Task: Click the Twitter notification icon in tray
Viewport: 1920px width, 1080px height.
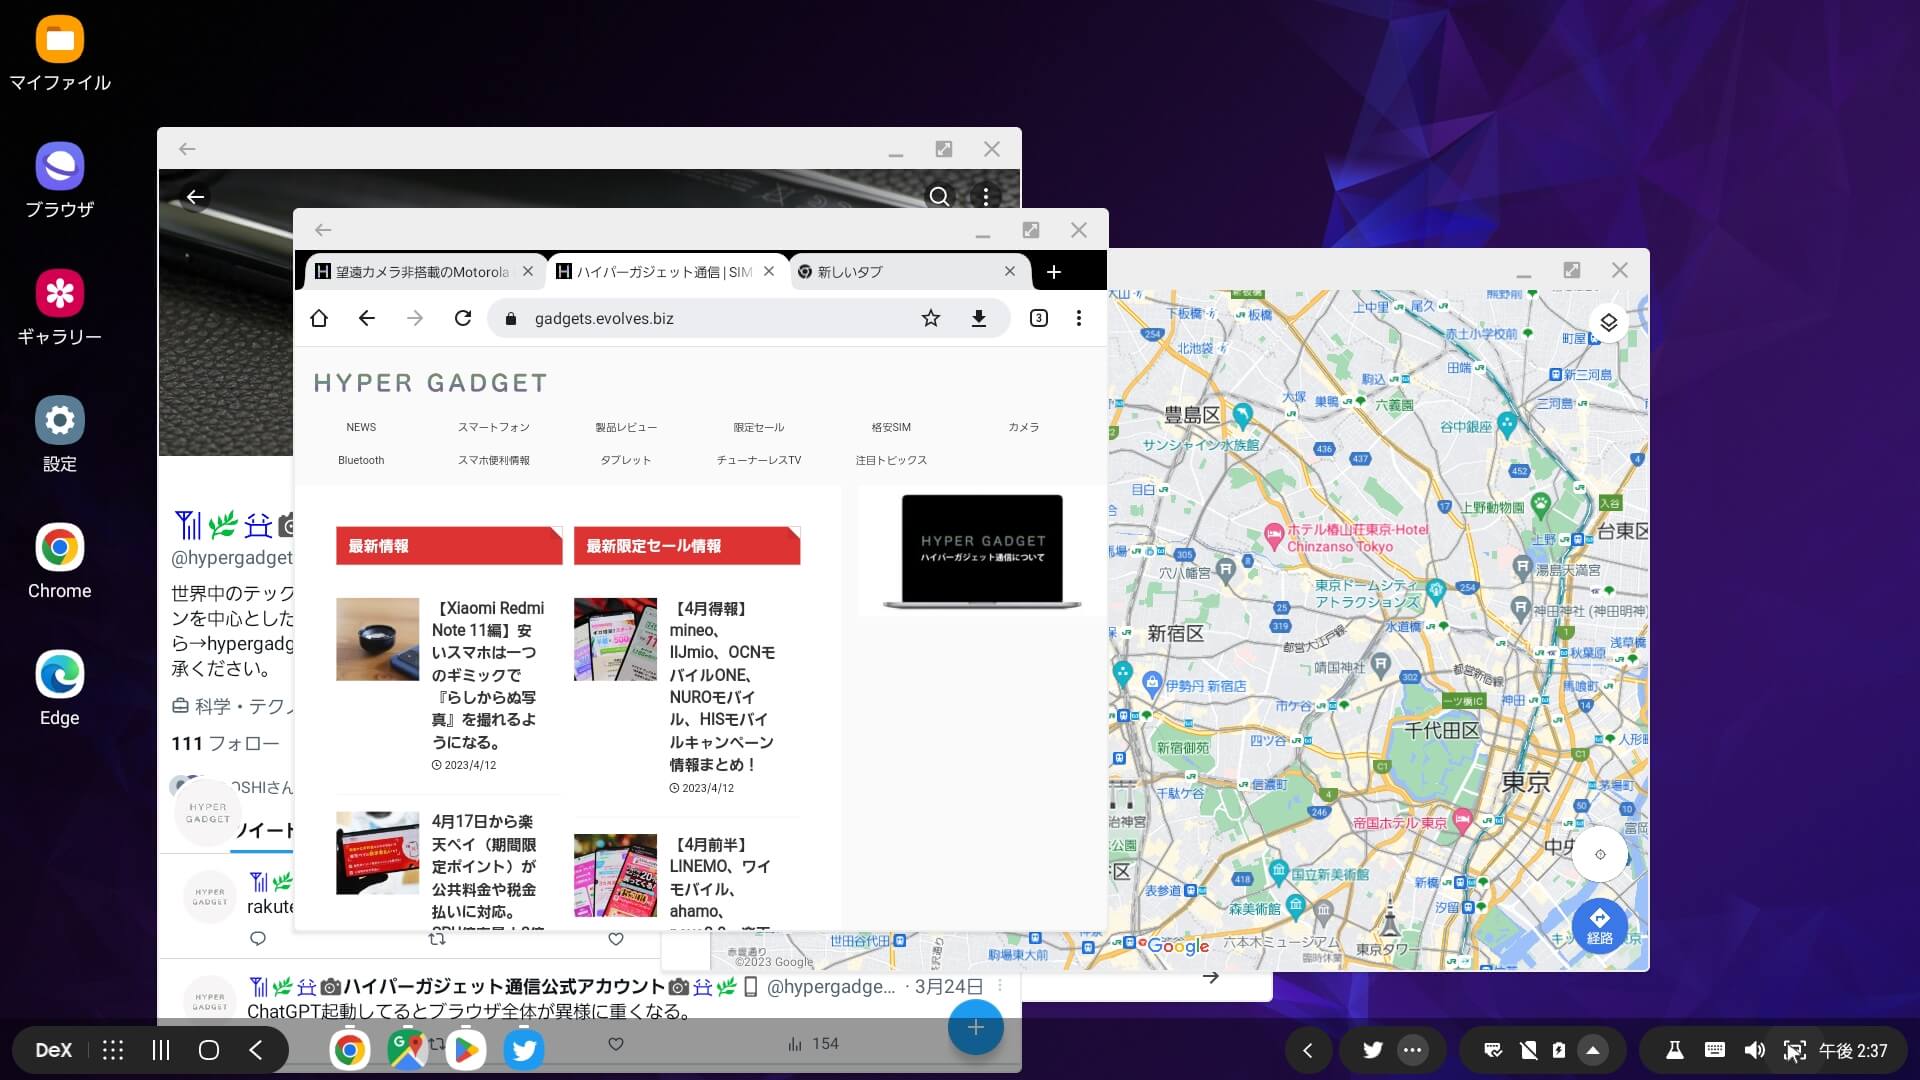Action: point(1373,1050)
